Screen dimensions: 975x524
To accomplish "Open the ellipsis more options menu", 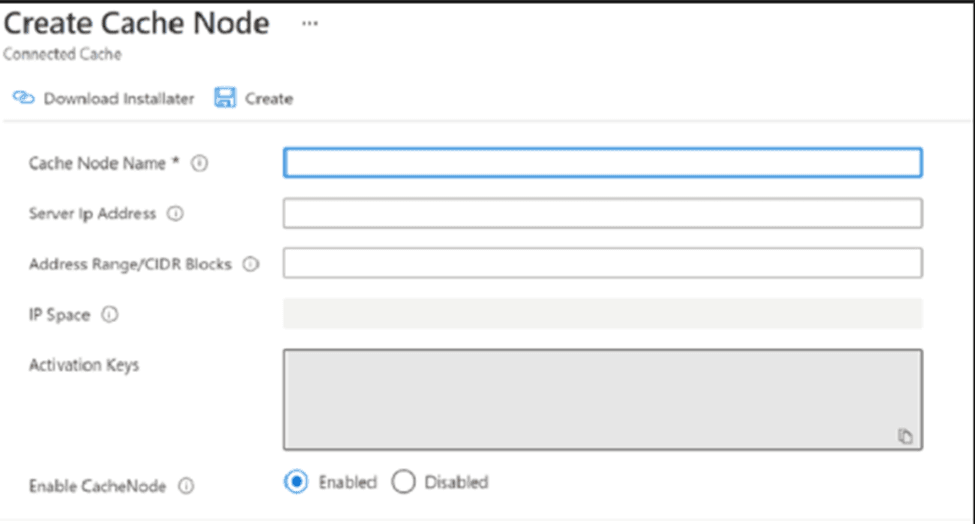I will 310,24.
